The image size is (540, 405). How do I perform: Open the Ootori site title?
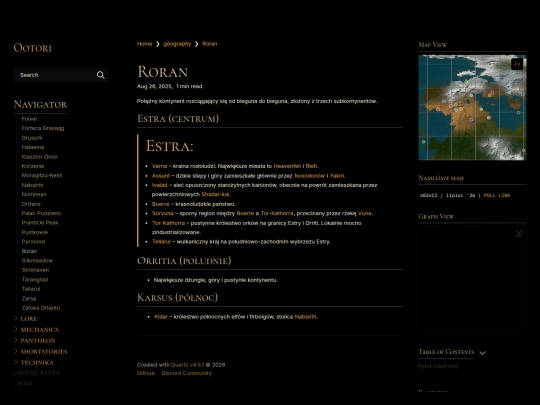click(x=32, y=48)
